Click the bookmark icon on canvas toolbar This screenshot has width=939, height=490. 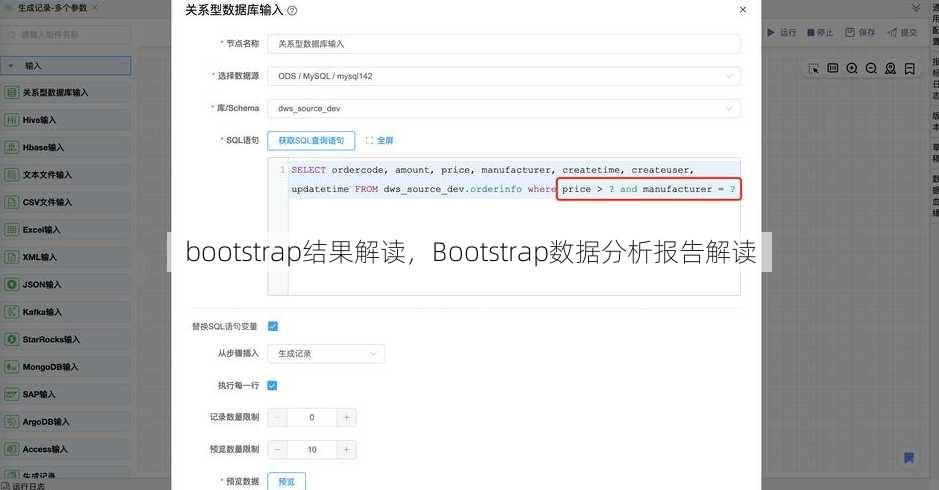(910, 68)
